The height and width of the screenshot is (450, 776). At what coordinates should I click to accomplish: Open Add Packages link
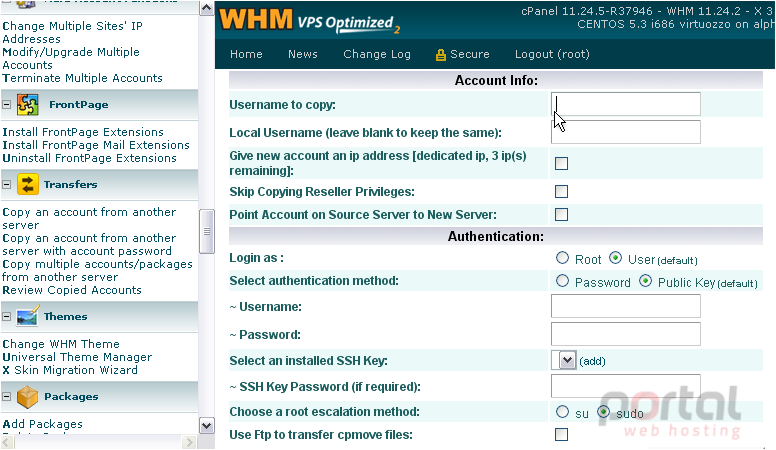click(43, 424)
